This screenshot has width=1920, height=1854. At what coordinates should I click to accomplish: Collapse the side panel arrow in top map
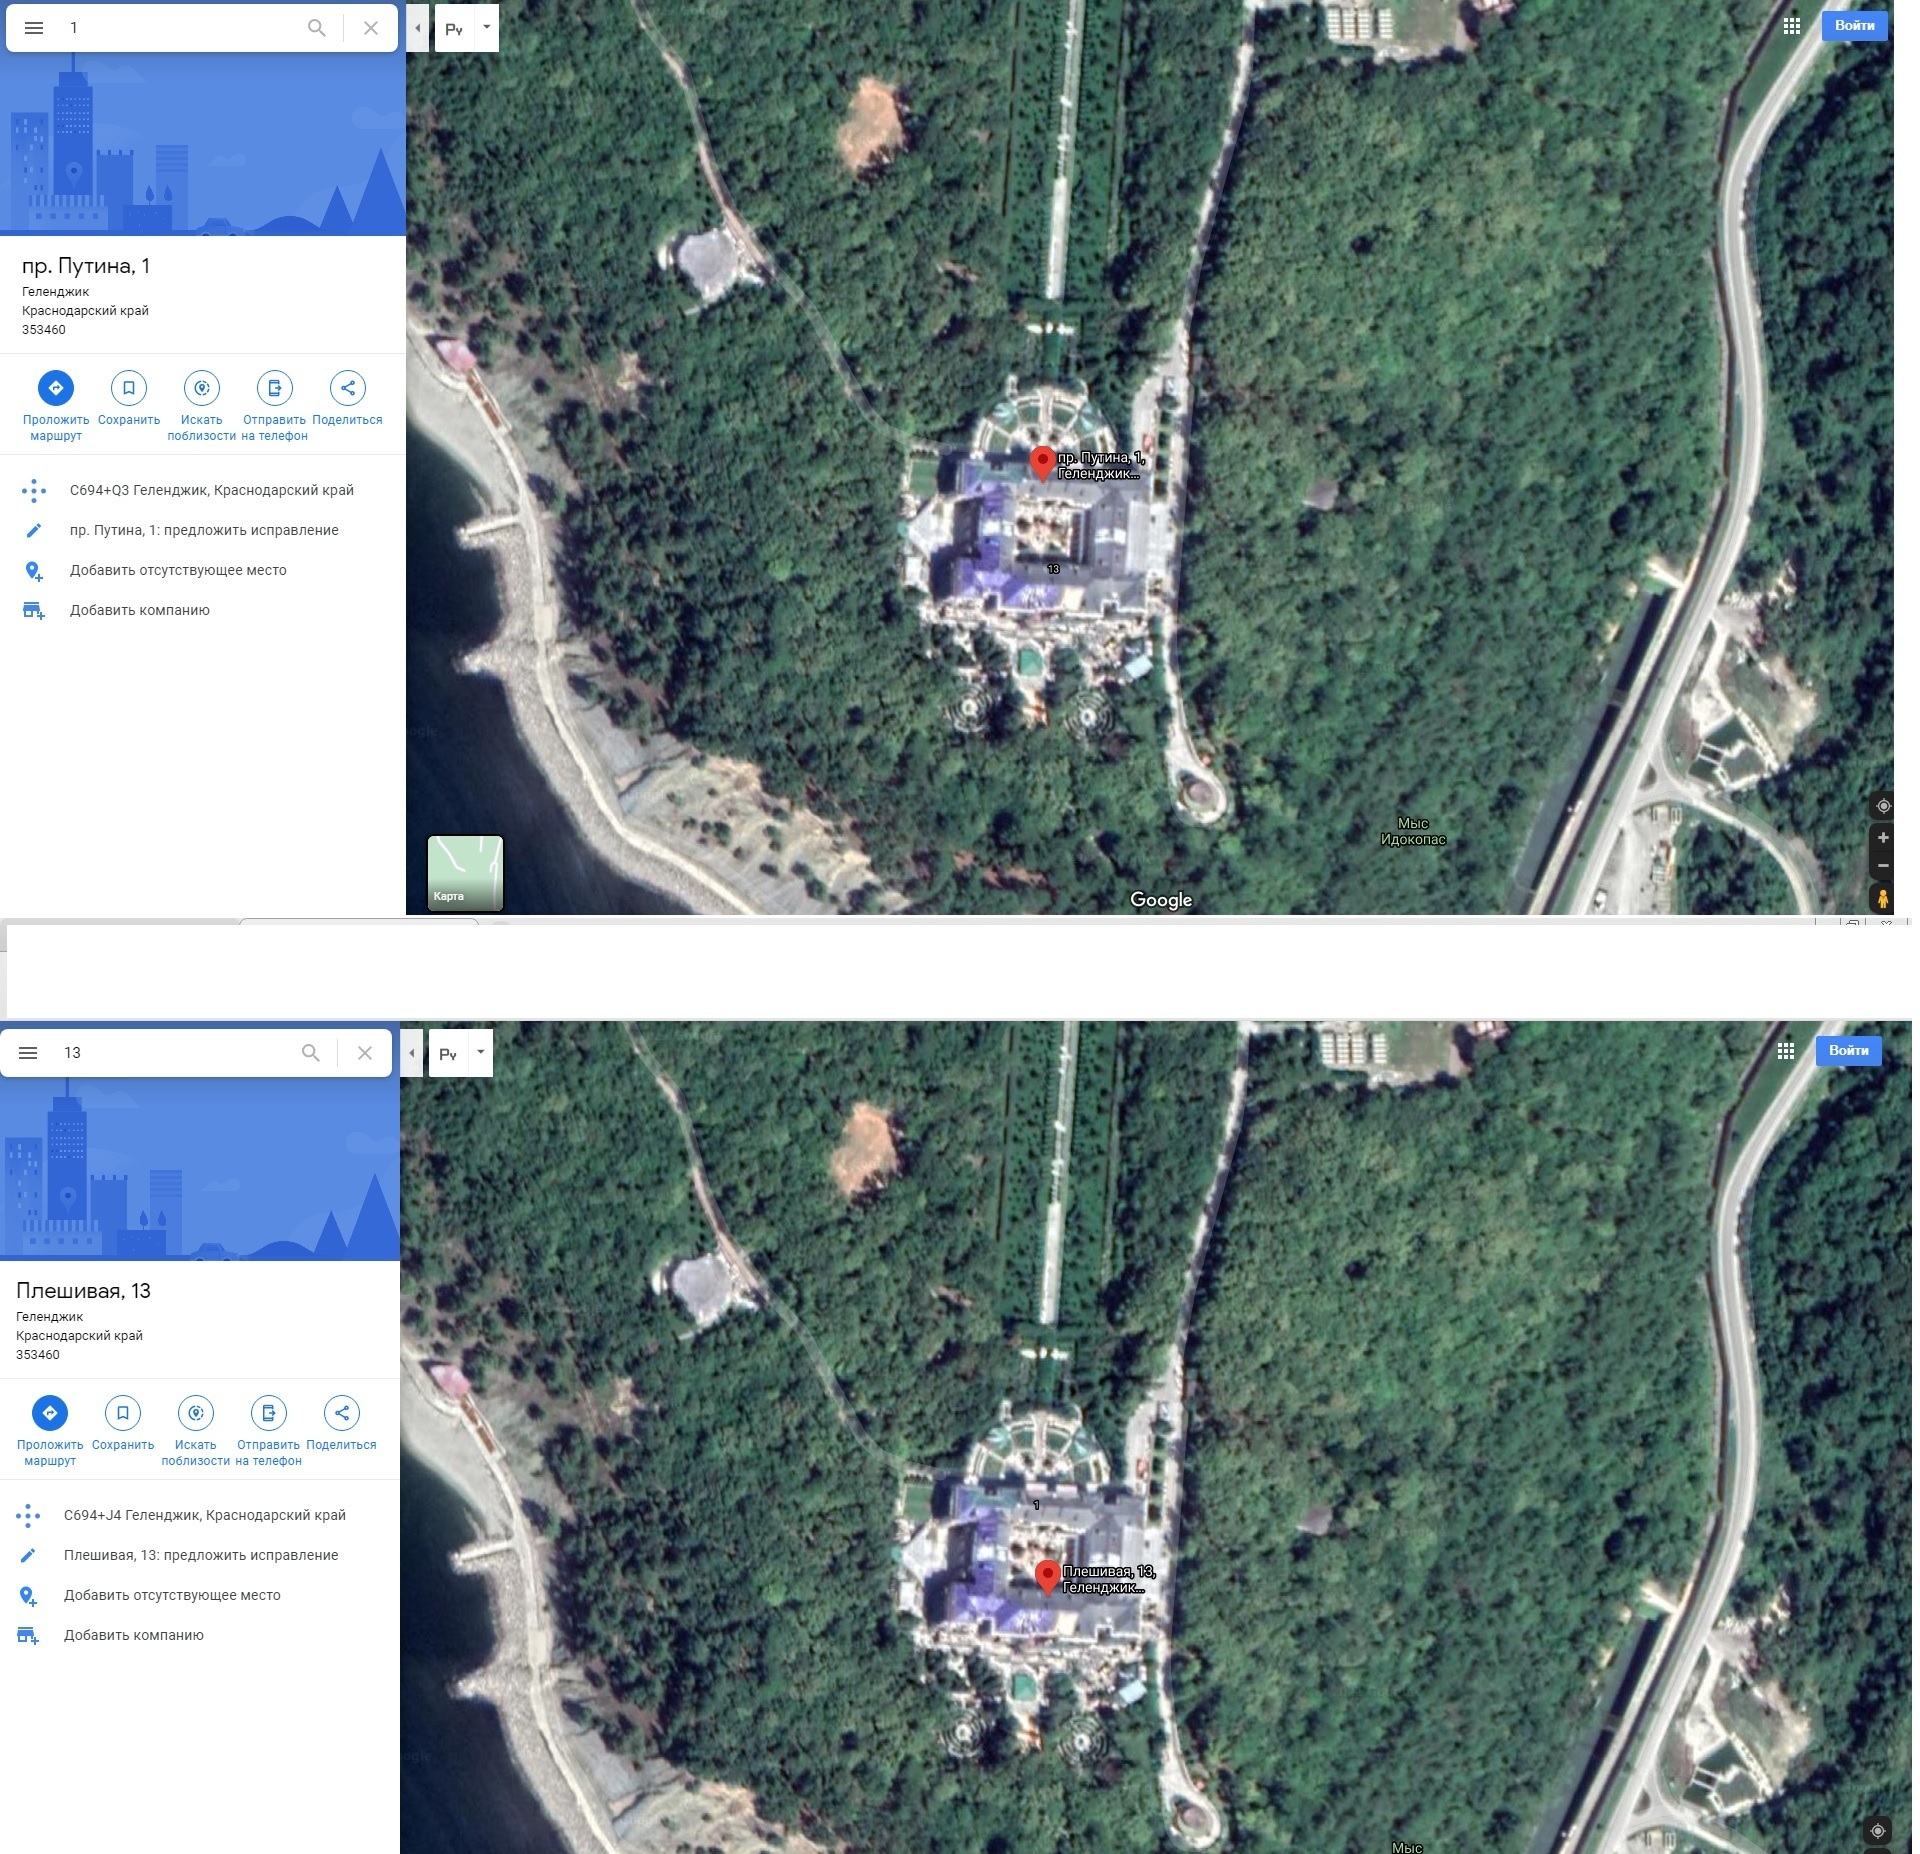click(x=418, y=28)
